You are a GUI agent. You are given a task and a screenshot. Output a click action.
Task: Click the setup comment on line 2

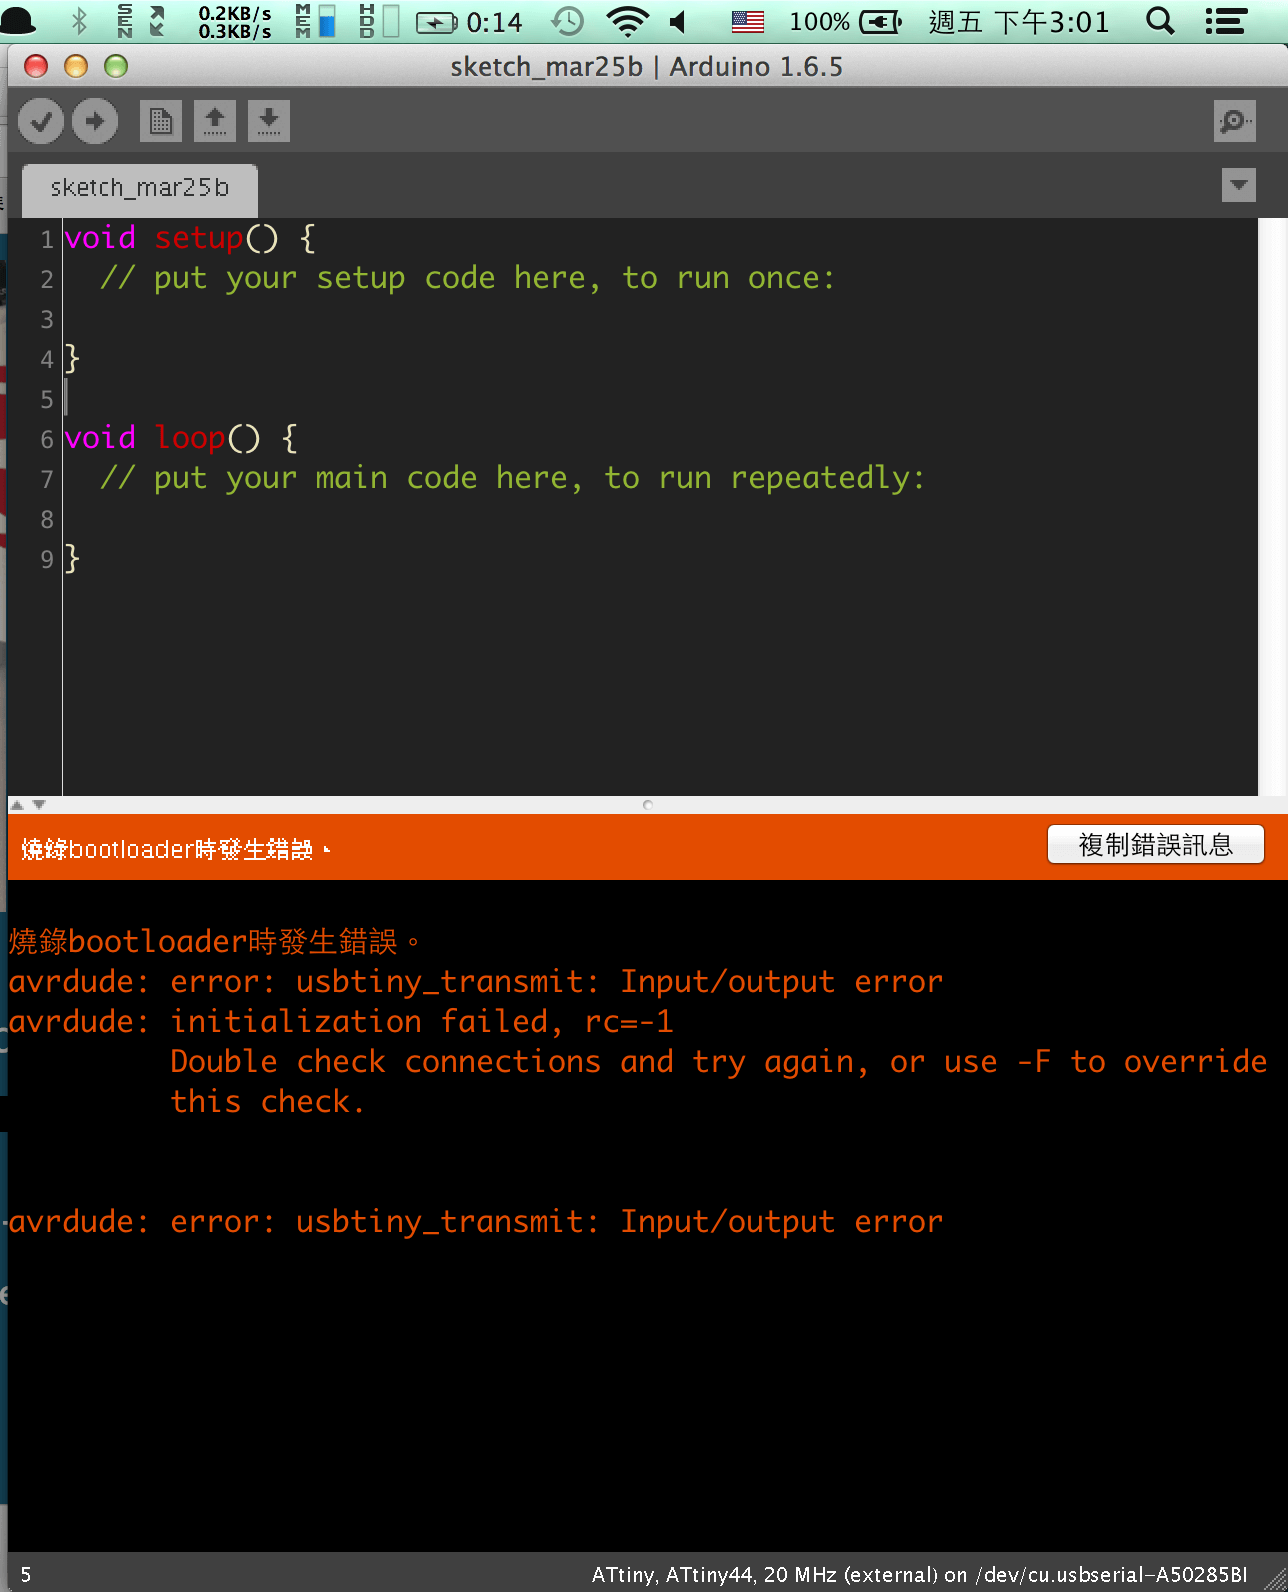coord(467,278)
